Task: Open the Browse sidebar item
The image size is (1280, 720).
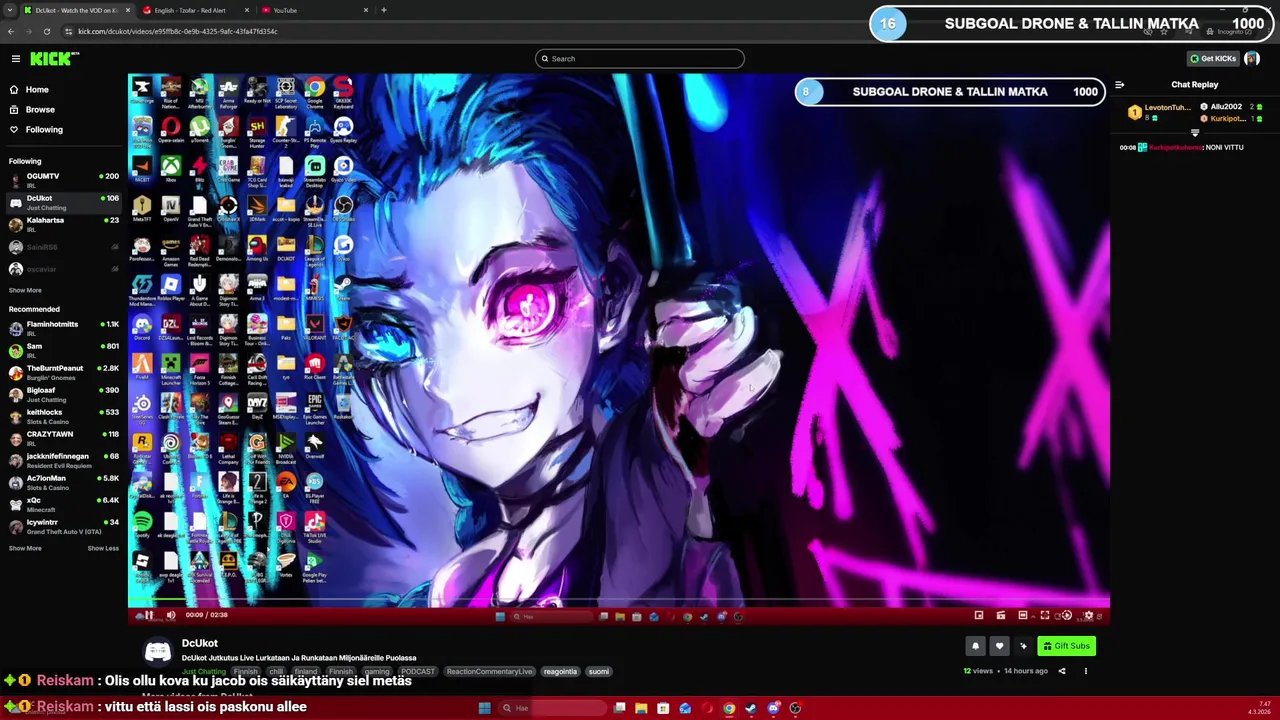Action: (40, 110)
